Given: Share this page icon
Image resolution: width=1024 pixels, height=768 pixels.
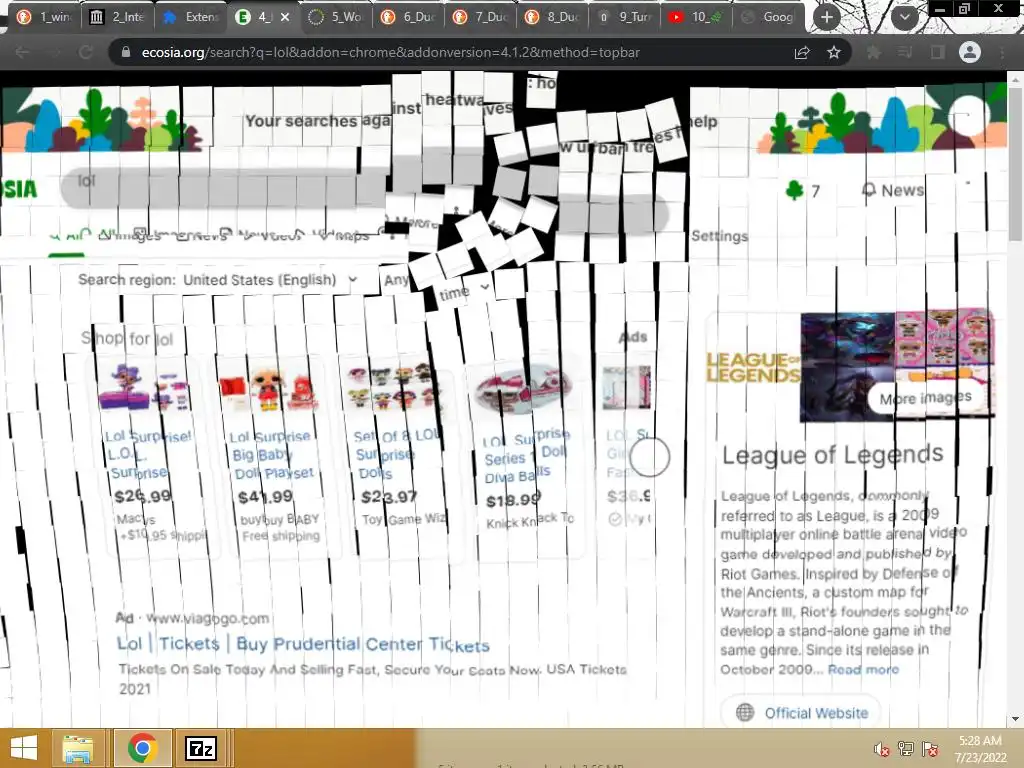Looking at the screenshot, I should [x=802, y=52].
